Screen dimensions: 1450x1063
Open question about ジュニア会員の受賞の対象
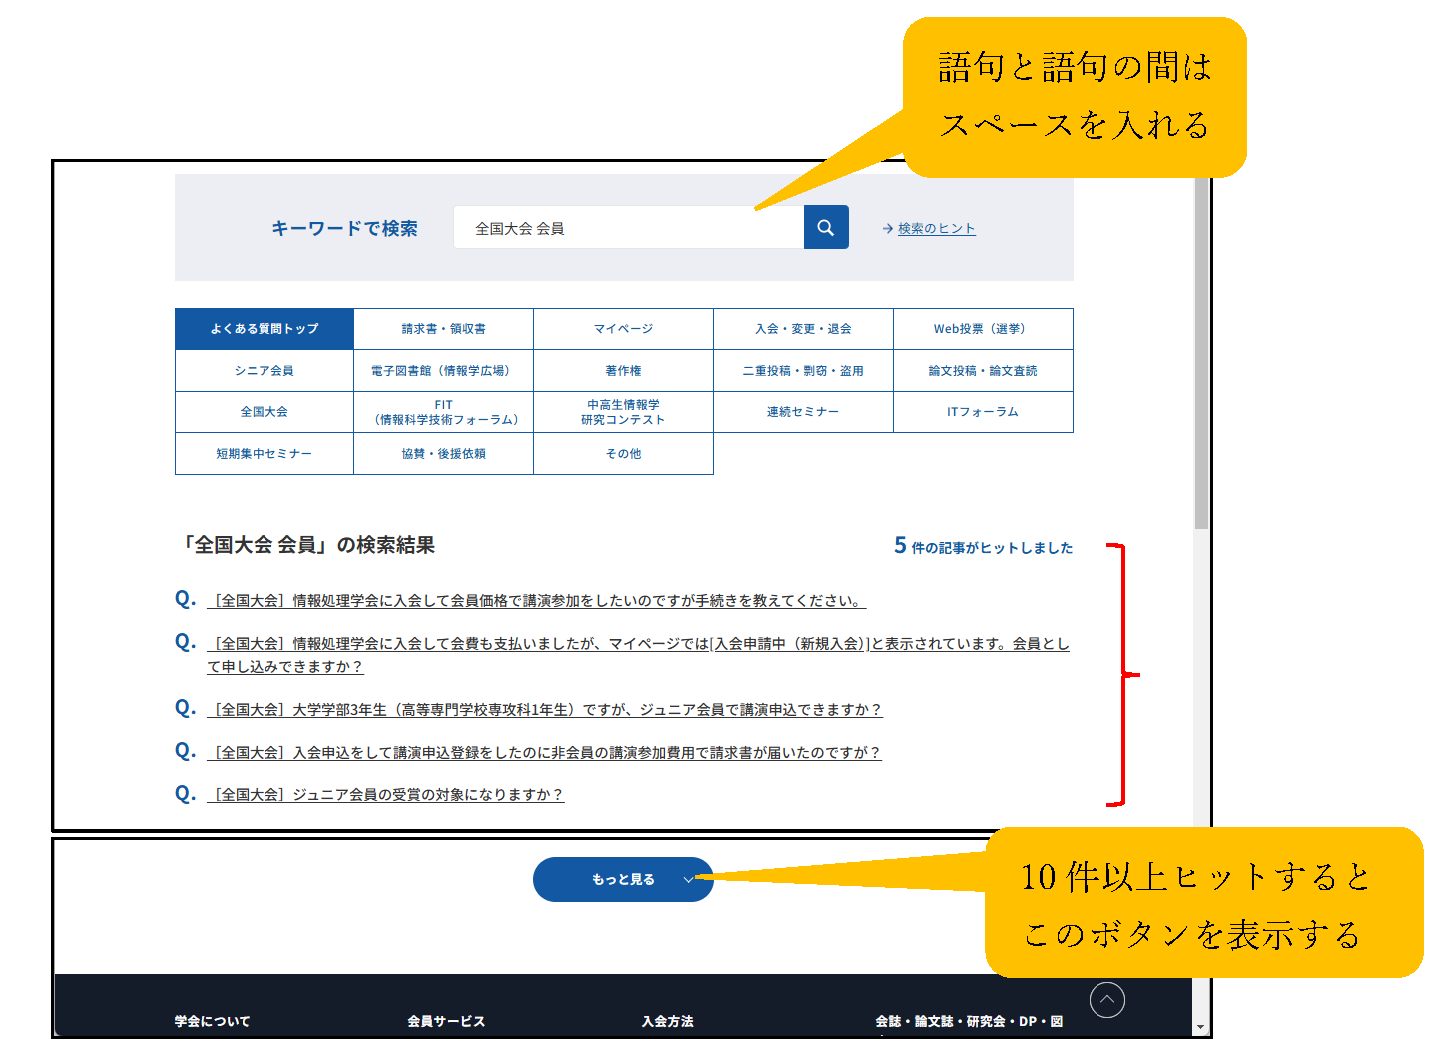(x=386, y=795)
